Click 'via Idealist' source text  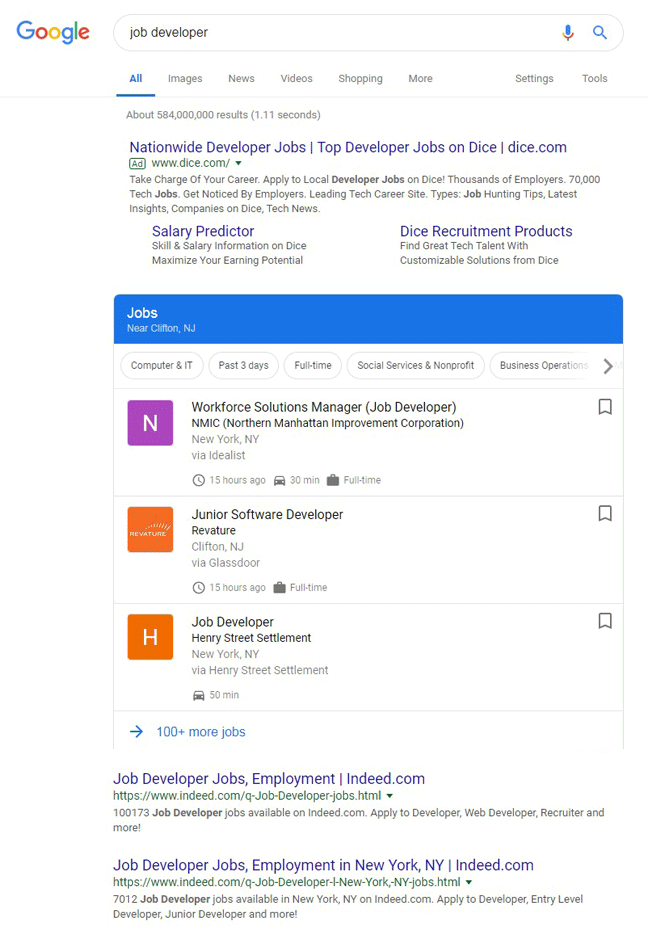(x=218, y=455)
